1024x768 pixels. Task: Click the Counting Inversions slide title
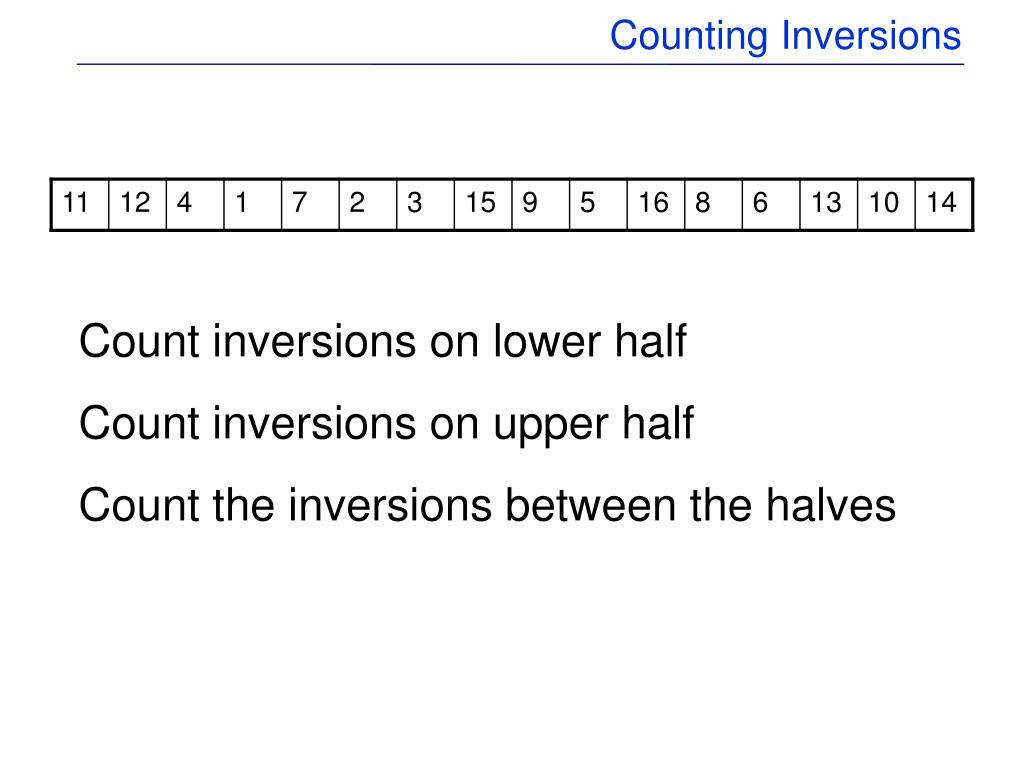coord(786,37)
